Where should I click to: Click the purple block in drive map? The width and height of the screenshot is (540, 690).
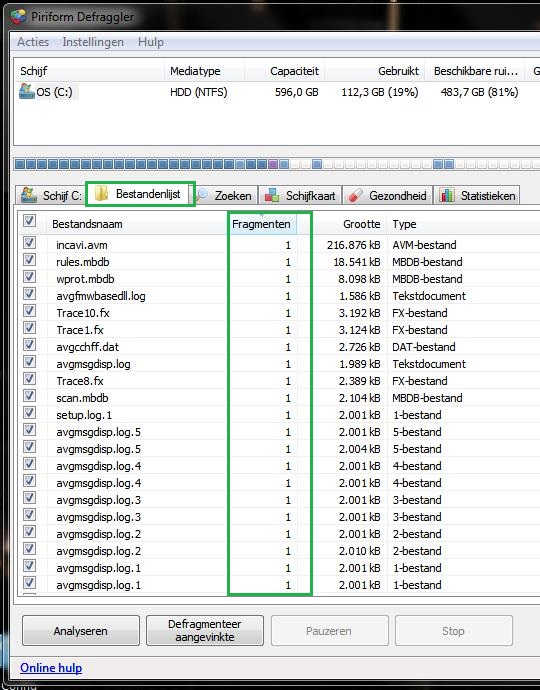click(x=273, y=165)
